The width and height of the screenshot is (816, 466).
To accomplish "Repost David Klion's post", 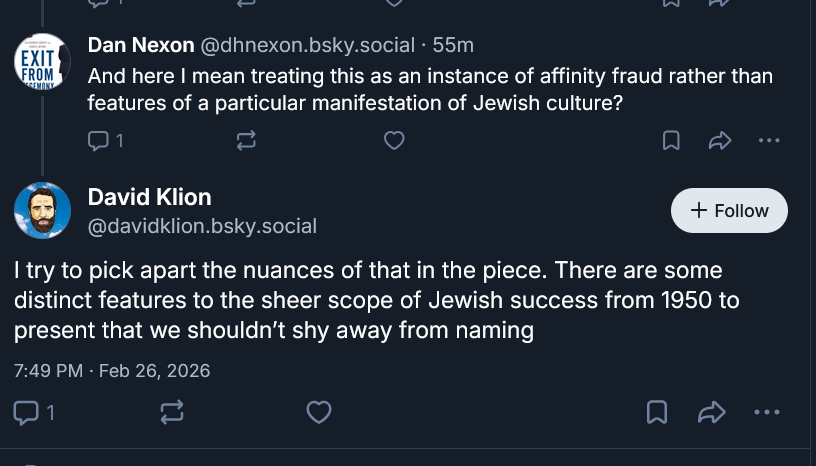I will click(x=170, y=411).
